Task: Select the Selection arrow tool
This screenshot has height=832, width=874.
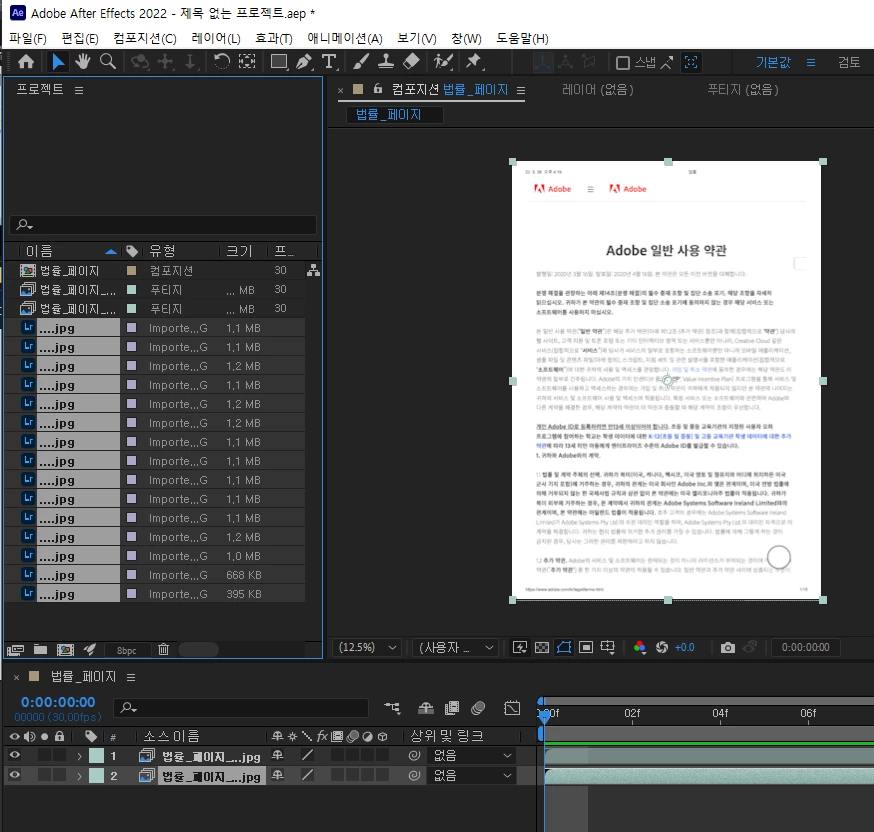Action: [x=57, y=62]
